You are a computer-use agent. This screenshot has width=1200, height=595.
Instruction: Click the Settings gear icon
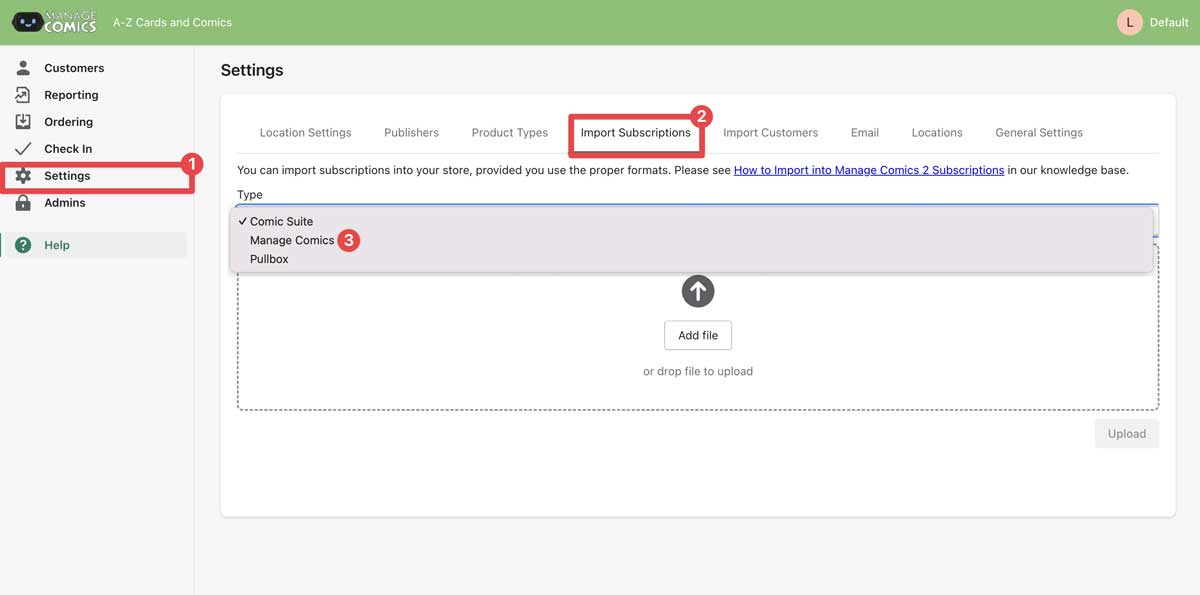point(23,176)
